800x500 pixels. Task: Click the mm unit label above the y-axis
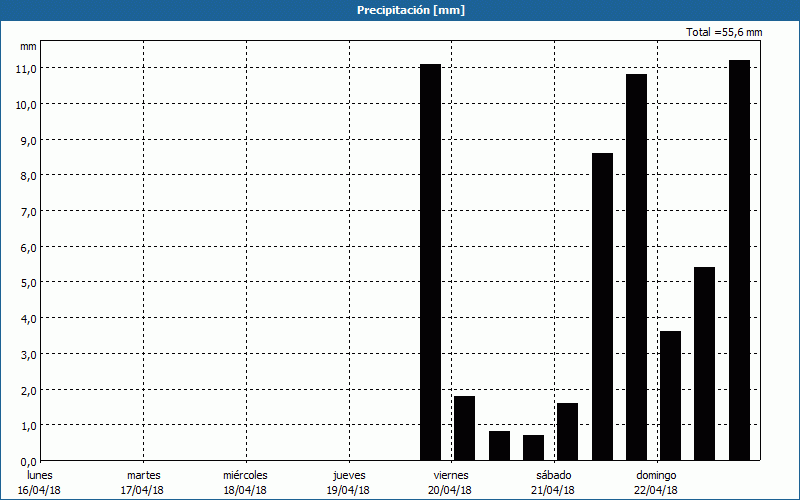27,46
